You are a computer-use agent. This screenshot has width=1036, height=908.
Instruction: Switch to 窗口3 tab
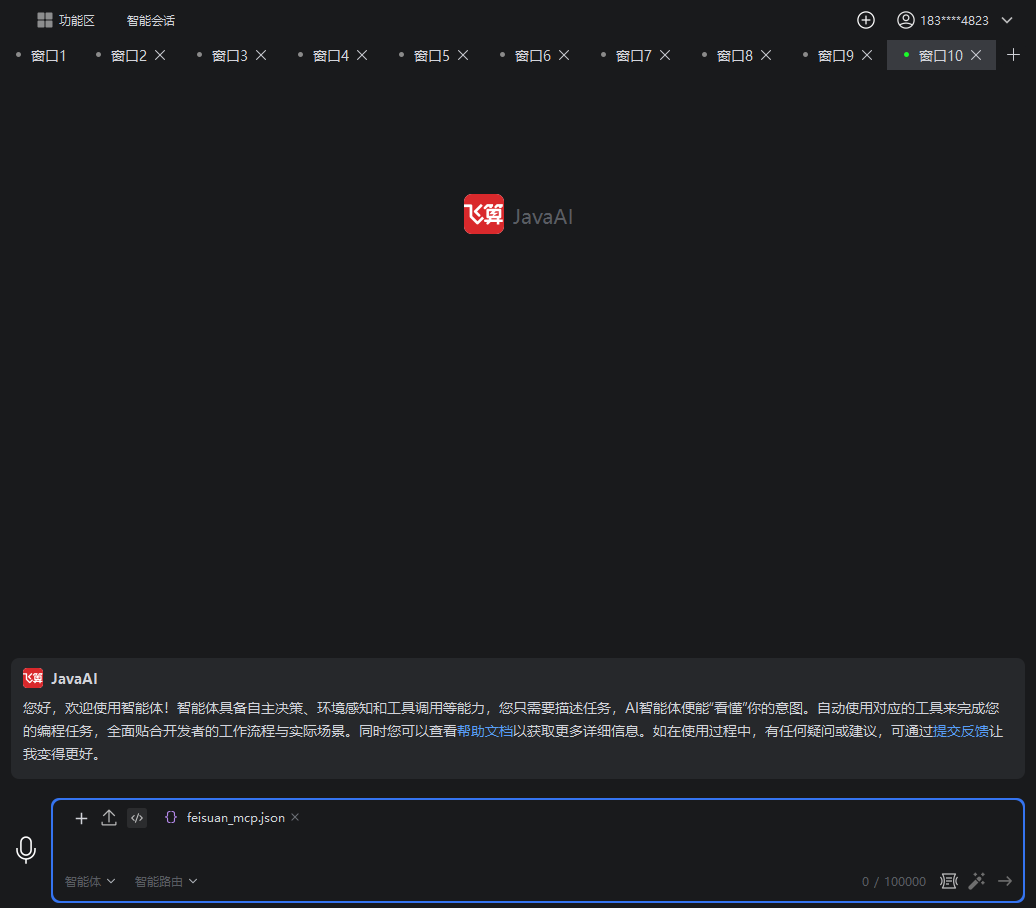click(x=229, y=56)
